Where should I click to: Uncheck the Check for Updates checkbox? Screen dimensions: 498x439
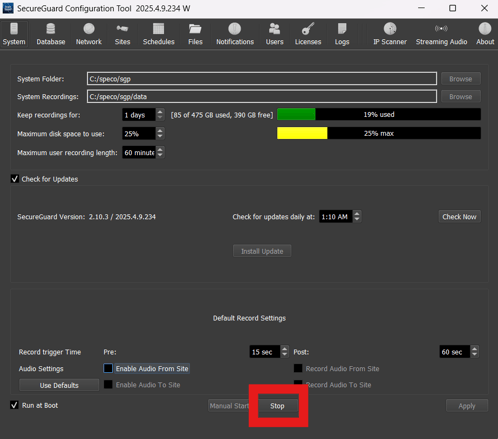[15, 179]
